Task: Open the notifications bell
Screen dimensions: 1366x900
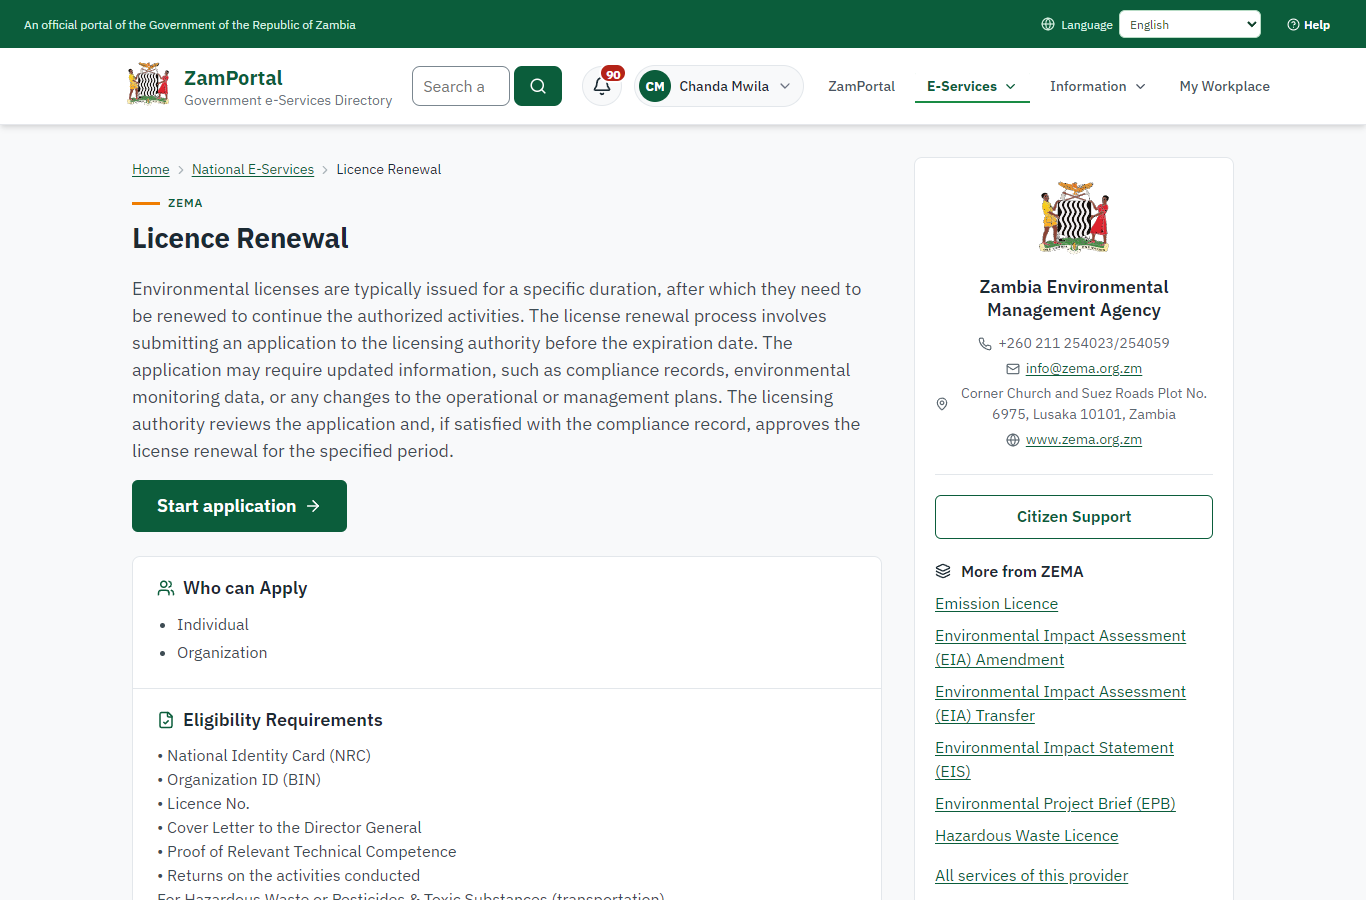Action: (x=602, y=86)
